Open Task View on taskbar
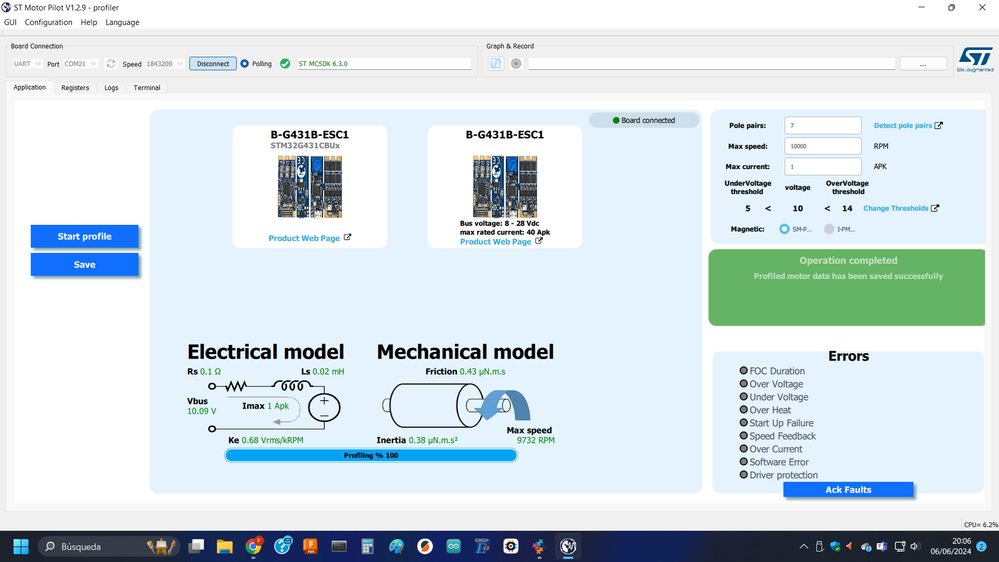The width and height of the screenshot is (999, 562). pos(196,546)
